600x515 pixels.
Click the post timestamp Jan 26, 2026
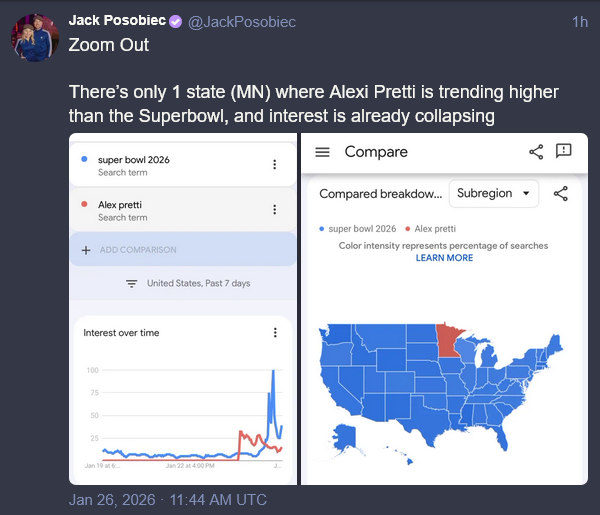tap(168, 499)
